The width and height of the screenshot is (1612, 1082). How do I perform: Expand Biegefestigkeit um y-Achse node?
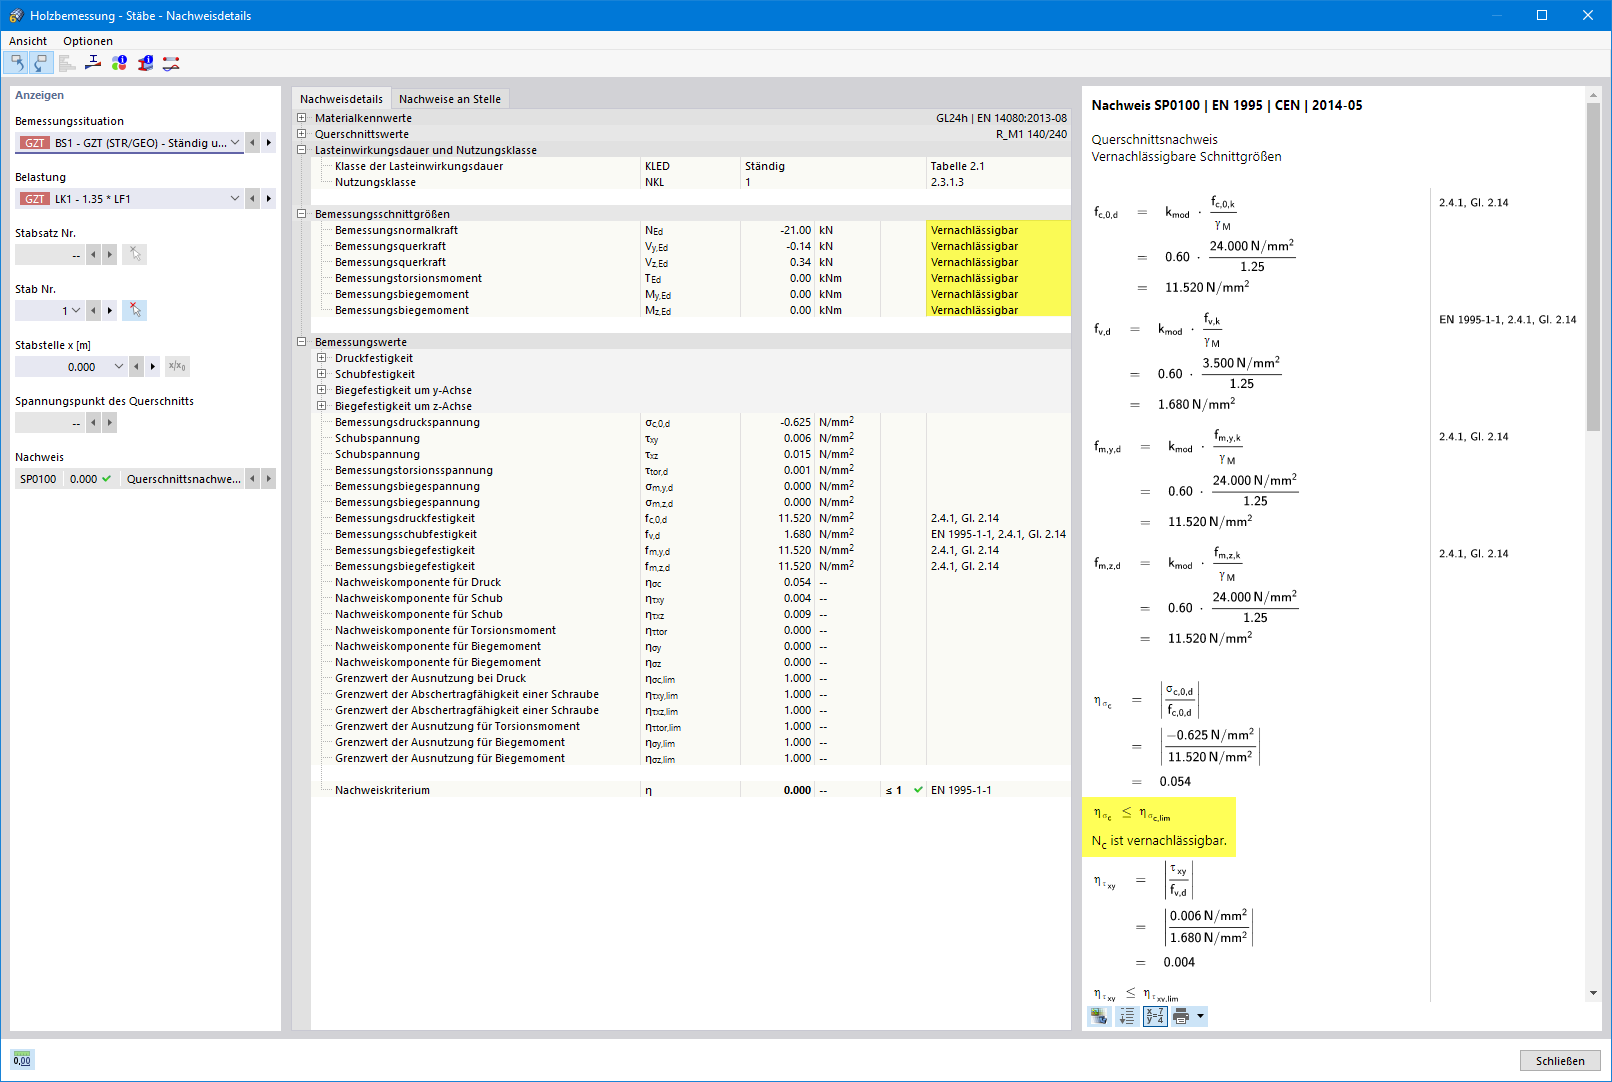(322, 390)
